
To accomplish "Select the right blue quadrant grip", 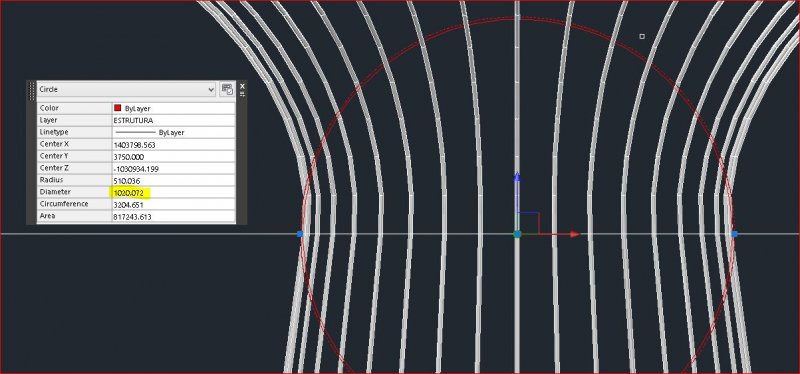I will tap(734, 234).
